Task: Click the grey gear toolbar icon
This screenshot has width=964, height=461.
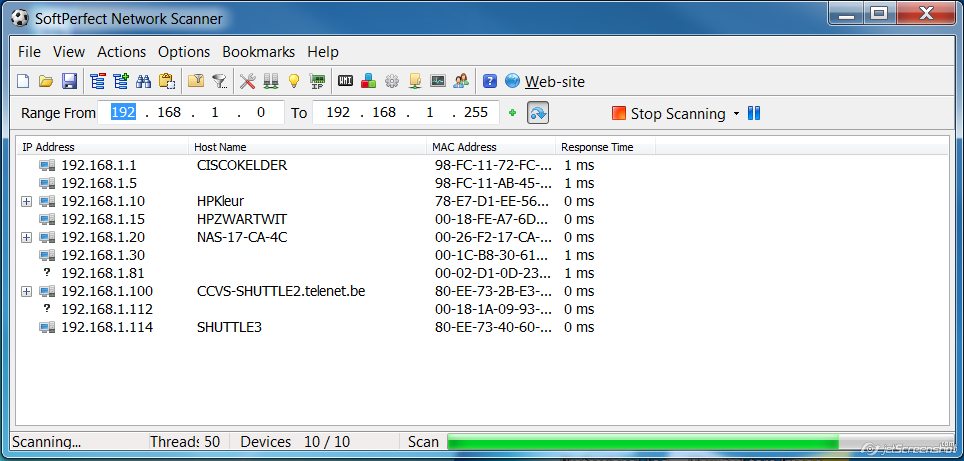Action: pos(392,81)
